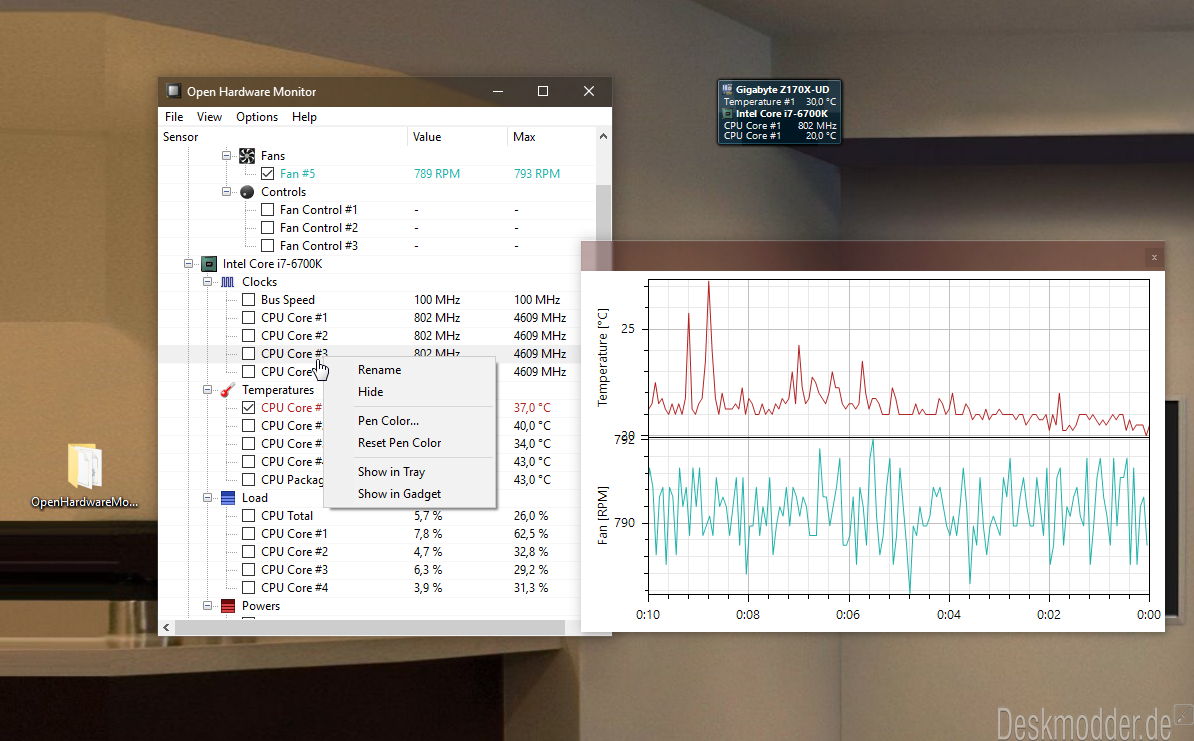Click the Powers category red icon
Screen dimensions: 1194x741
click(x=228, y=606)
